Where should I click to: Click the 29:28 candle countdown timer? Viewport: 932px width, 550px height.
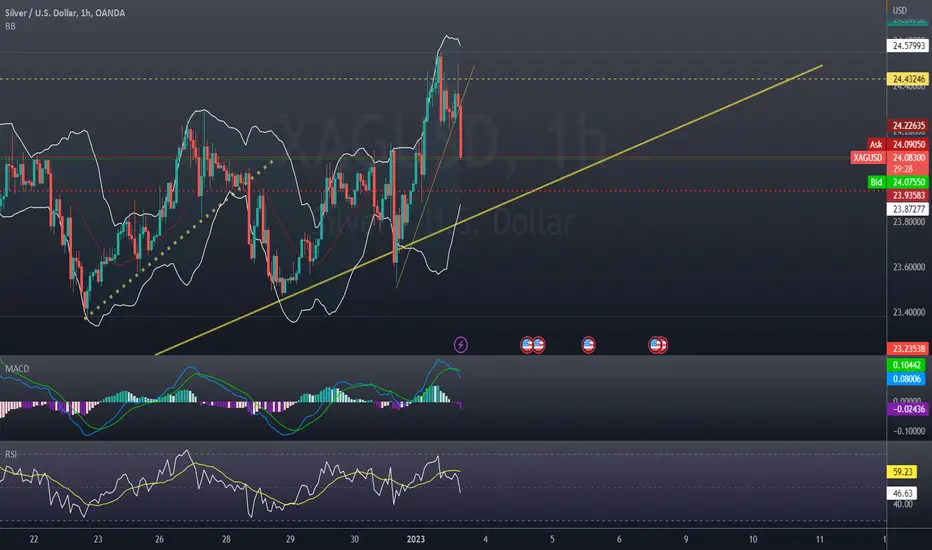(902, 169)
